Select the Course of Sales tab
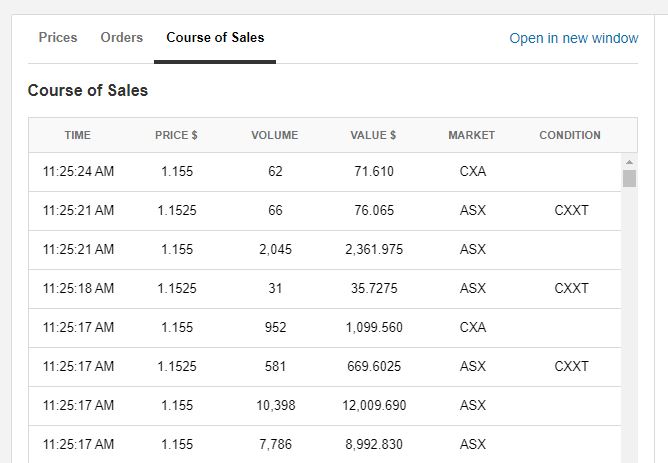 215,37
